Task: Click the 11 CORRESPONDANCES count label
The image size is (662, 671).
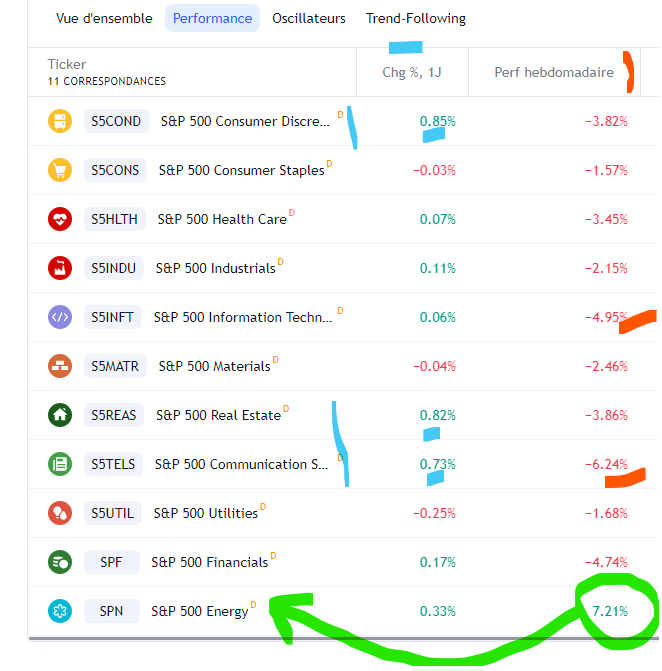Action: click(107, 81)
